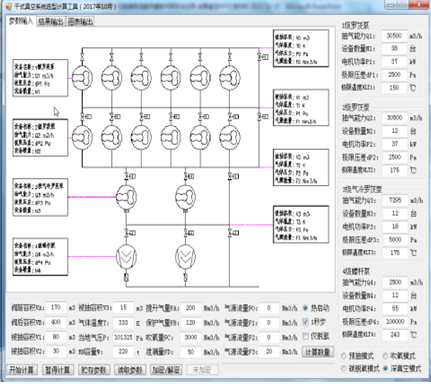Click the 保护气量FB input field
Image resolution: width=431 pixels, height=384 pixels.
tap(191, 322)
